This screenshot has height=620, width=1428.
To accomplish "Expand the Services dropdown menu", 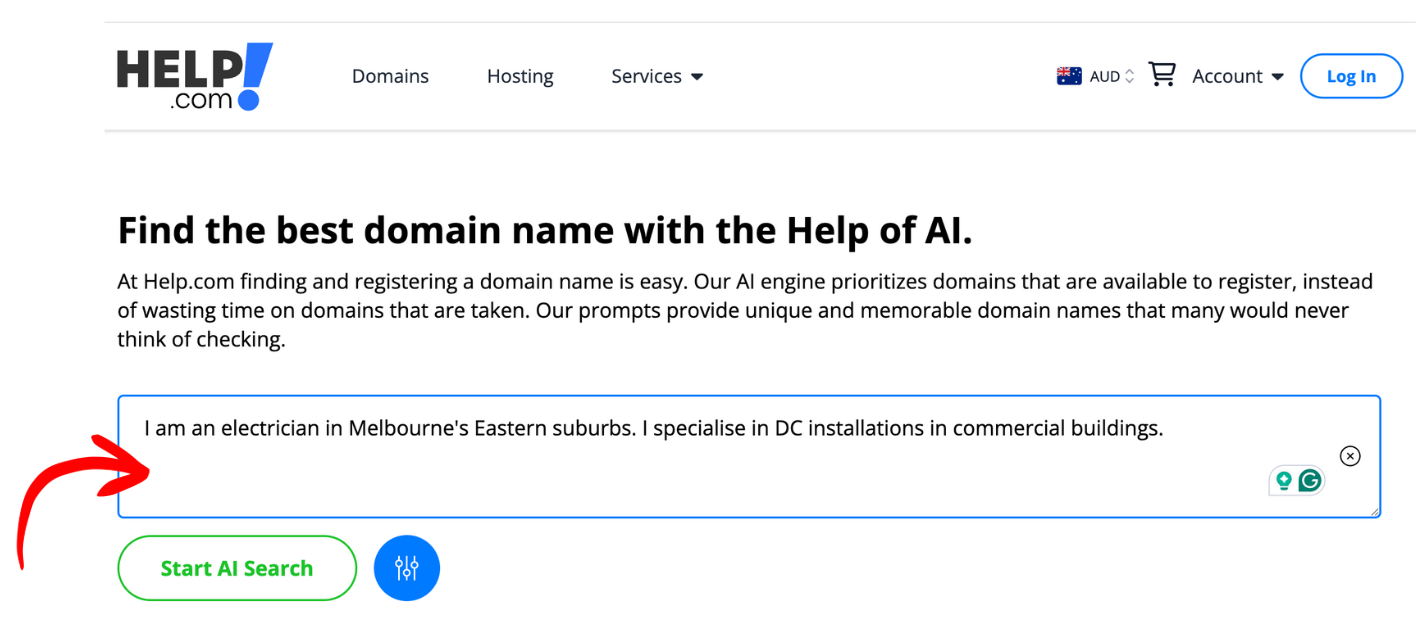I will pos(646,76).
